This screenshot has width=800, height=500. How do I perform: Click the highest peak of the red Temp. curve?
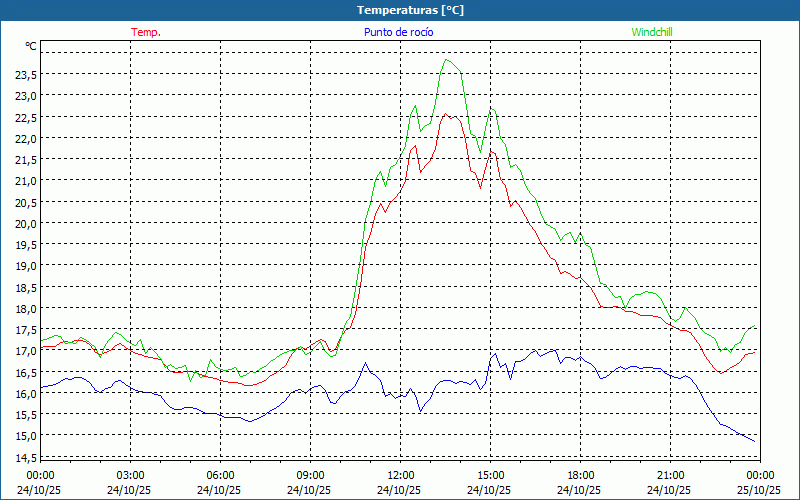447,114
